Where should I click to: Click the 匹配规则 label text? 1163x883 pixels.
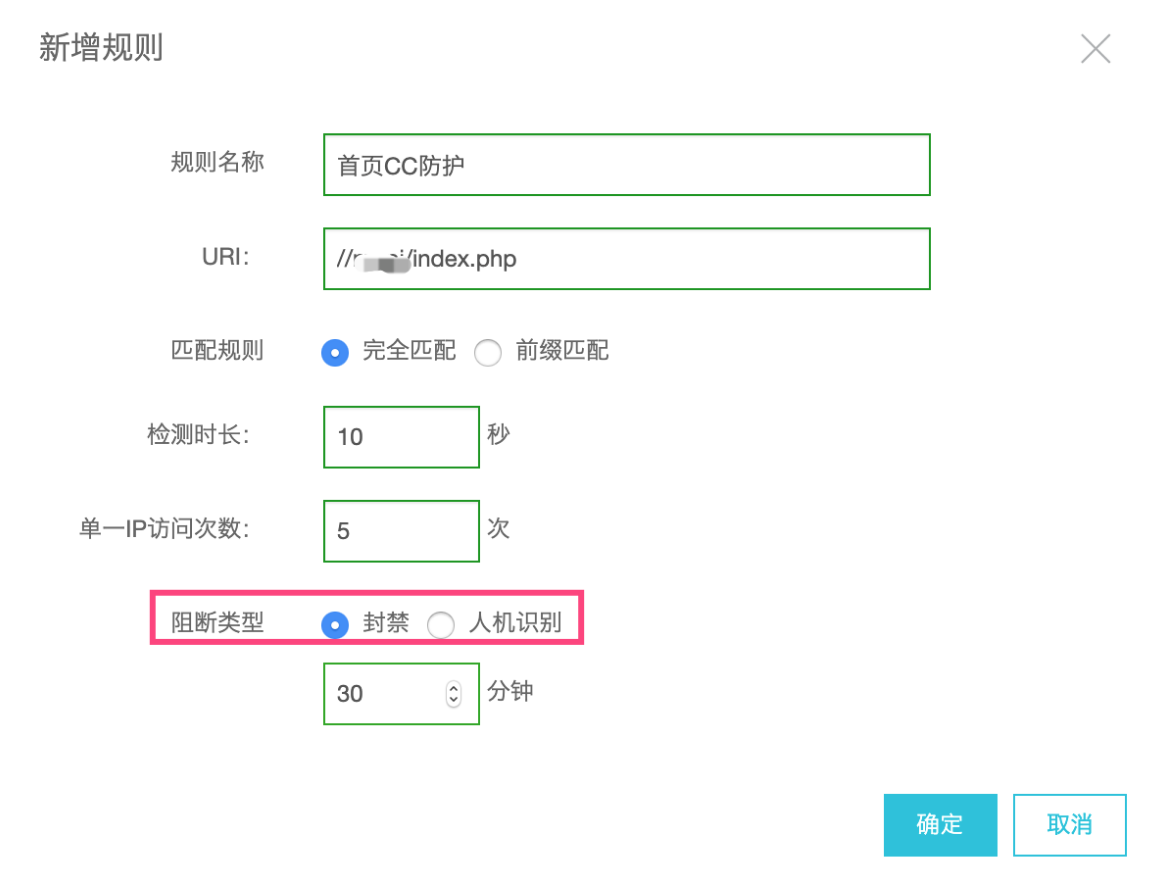pos(217,351)
